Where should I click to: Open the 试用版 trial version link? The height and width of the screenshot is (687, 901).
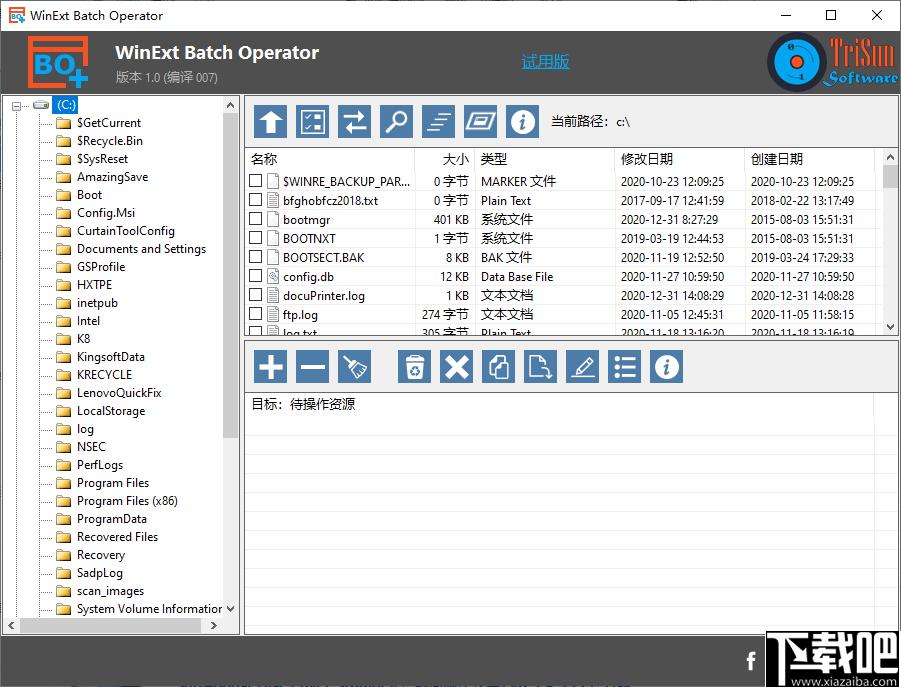(545, 61)
